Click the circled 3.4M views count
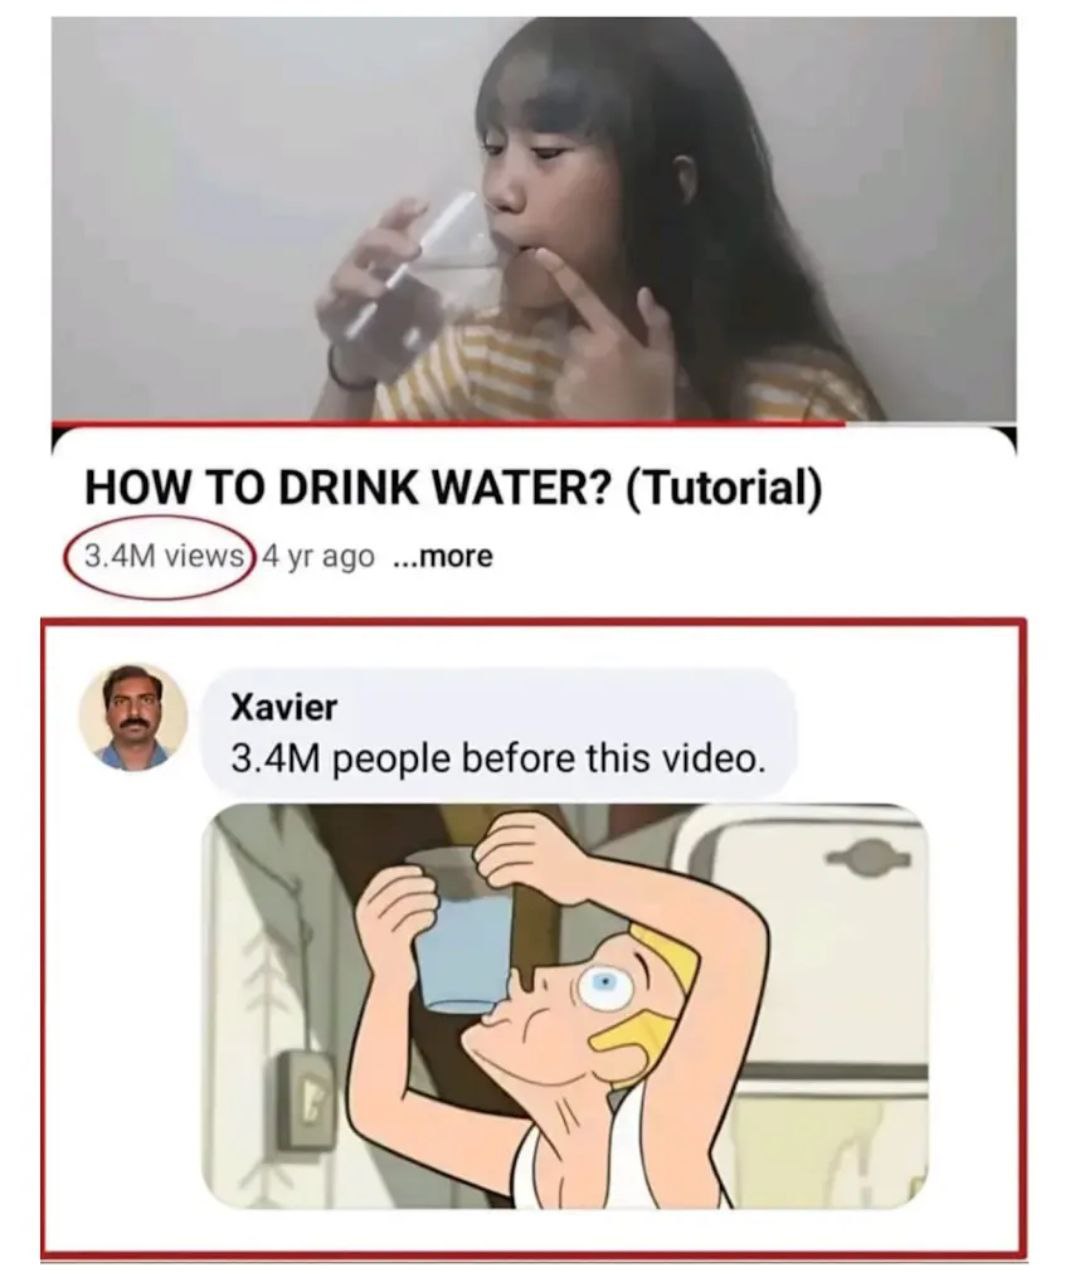The height and width of the screenshot is (1279, 1080). 164,555
